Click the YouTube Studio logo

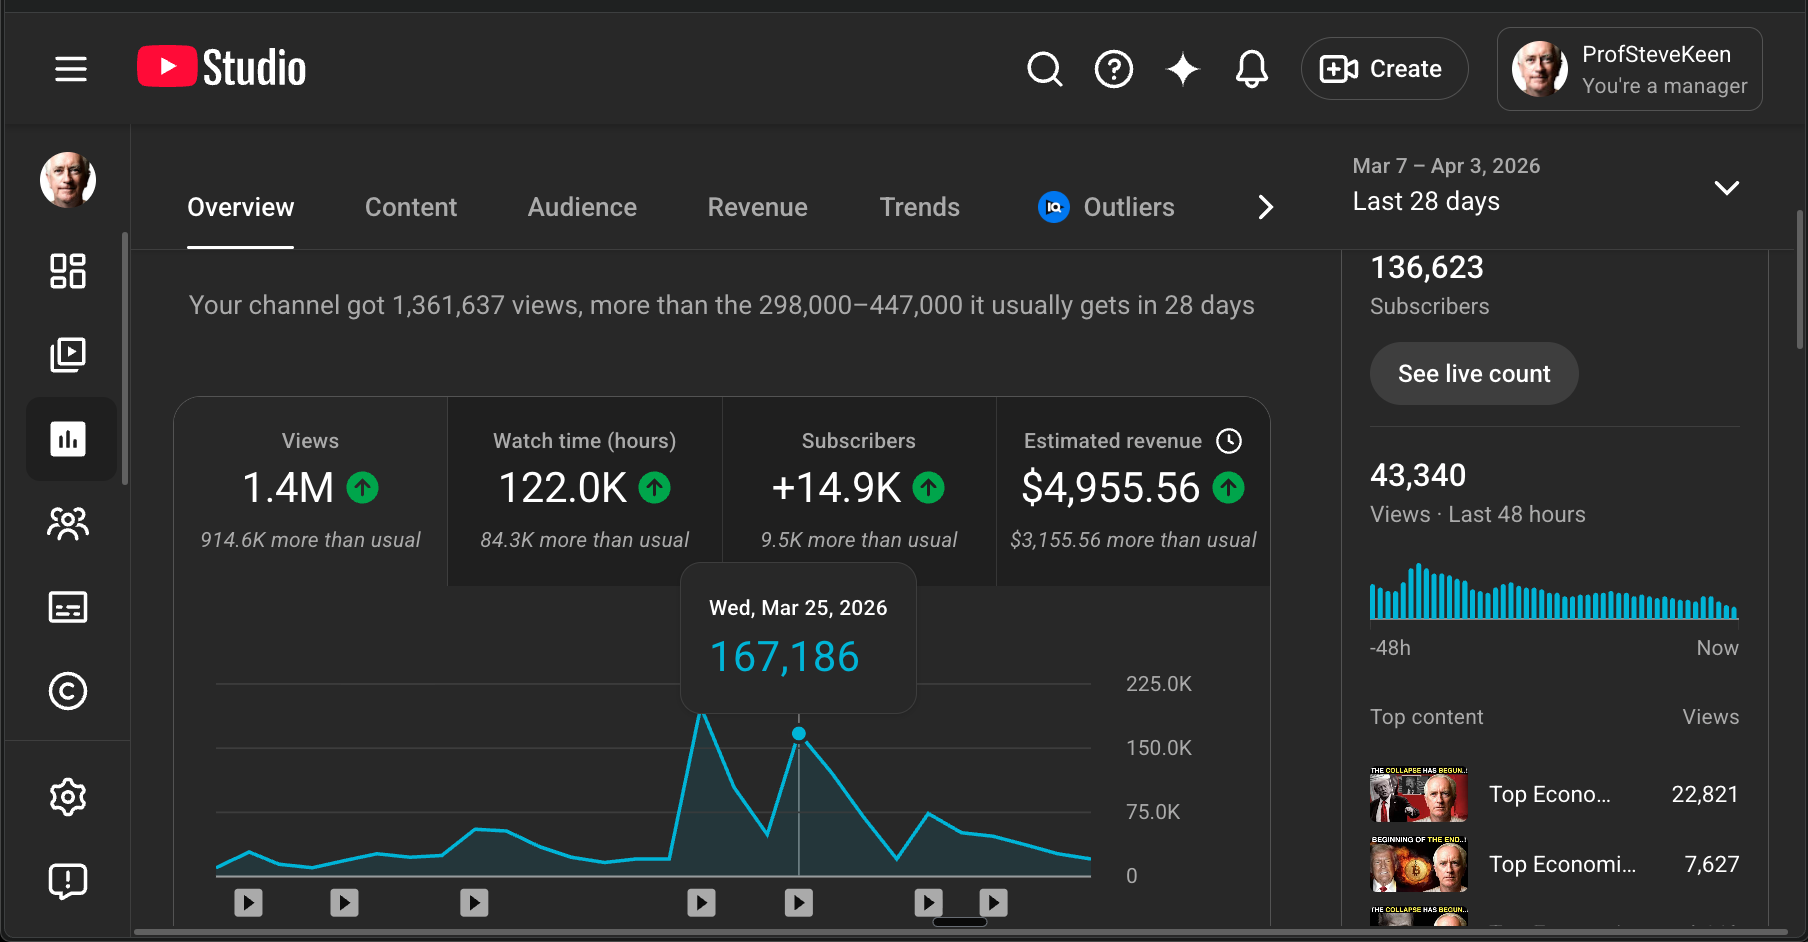click(x=222, y=68)
